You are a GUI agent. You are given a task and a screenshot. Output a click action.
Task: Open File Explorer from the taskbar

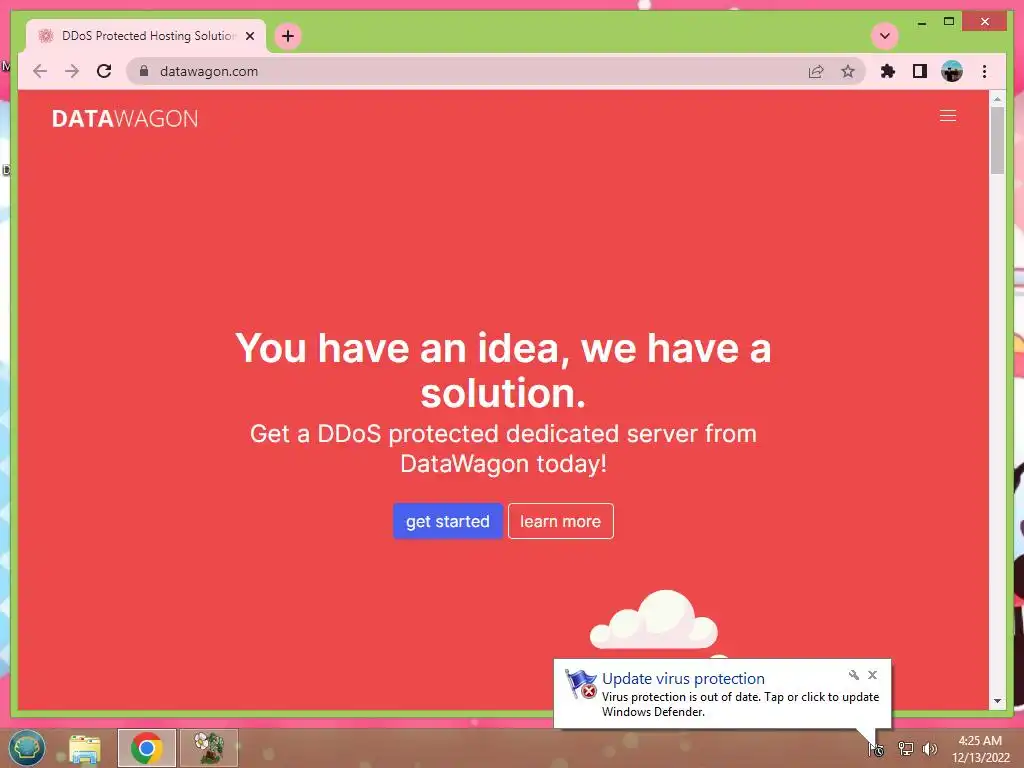[x=85, y=748]
